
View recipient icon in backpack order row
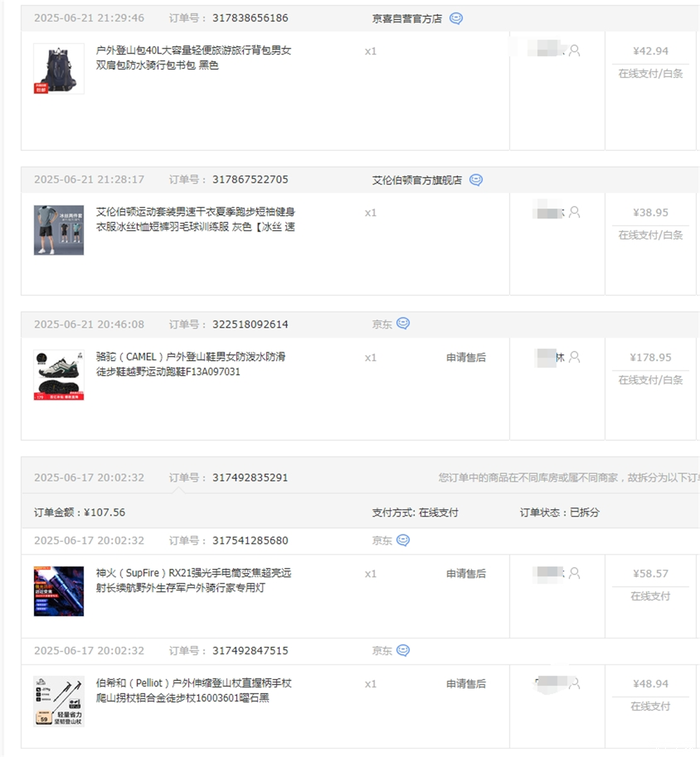point(574,51)
